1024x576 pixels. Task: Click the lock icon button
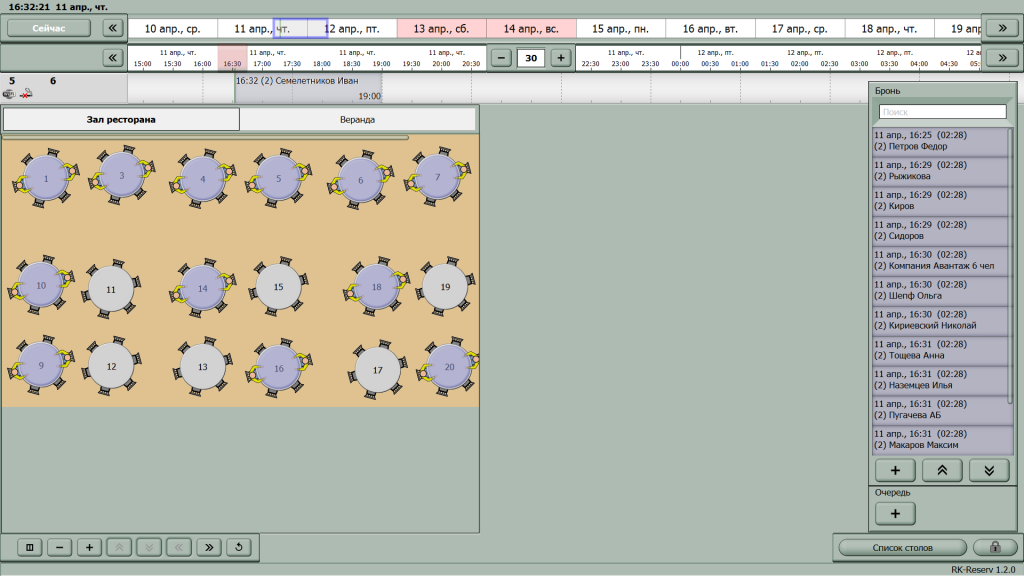995,547
